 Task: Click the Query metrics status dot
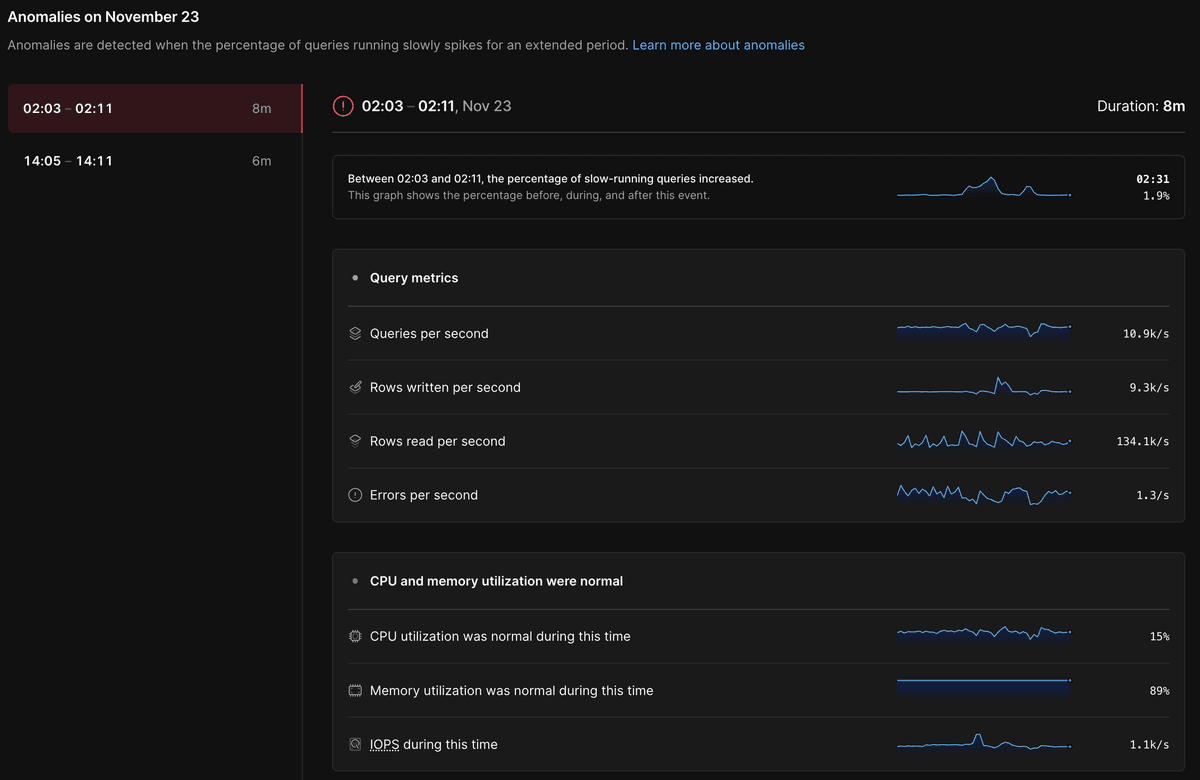[x=355, y=277]
